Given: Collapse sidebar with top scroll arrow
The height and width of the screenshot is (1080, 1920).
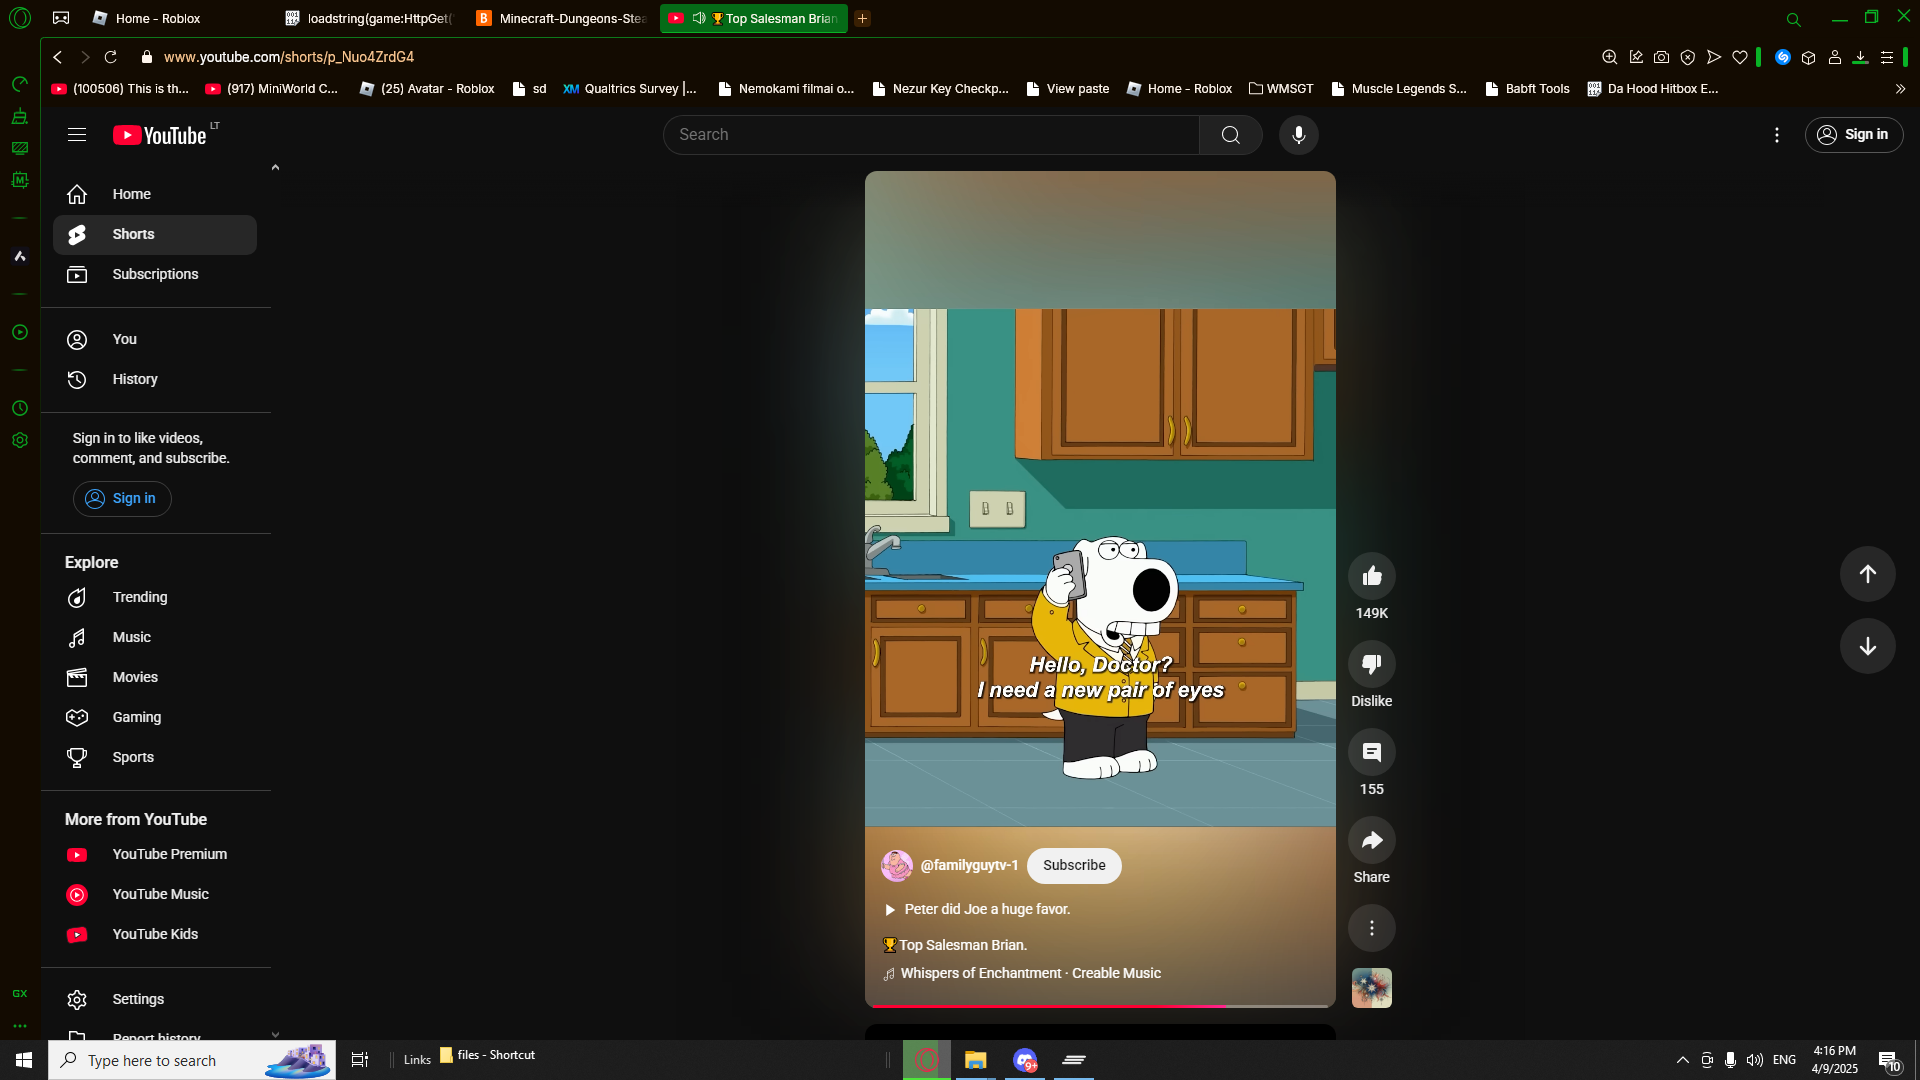Looking at the screenshot, I should point(275,168).
